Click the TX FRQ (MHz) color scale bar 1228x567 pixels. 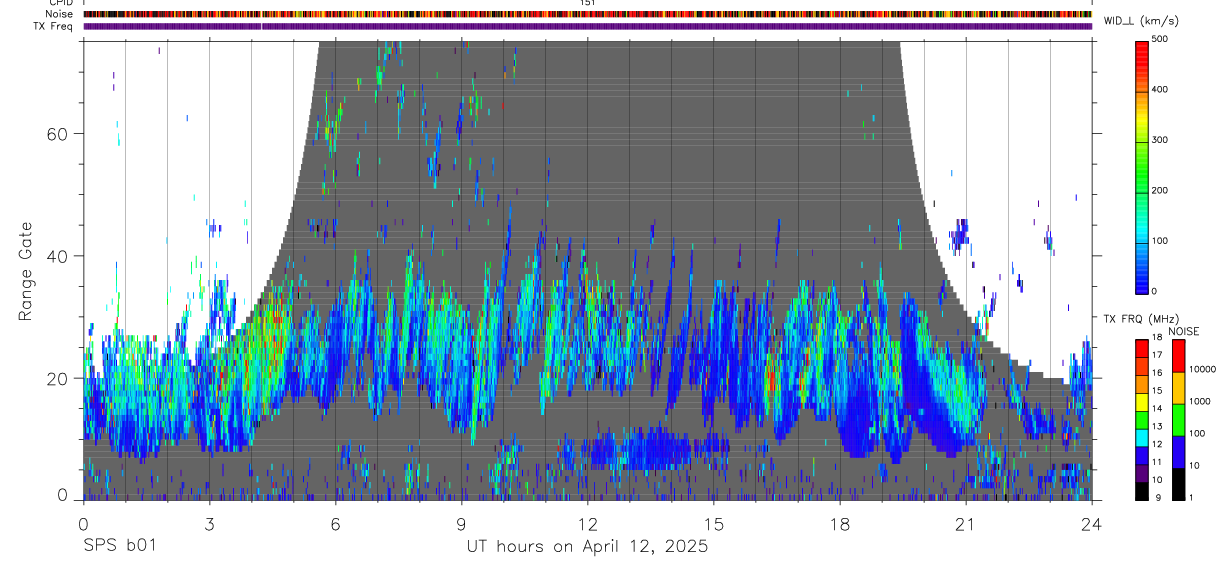(1141, 419)
